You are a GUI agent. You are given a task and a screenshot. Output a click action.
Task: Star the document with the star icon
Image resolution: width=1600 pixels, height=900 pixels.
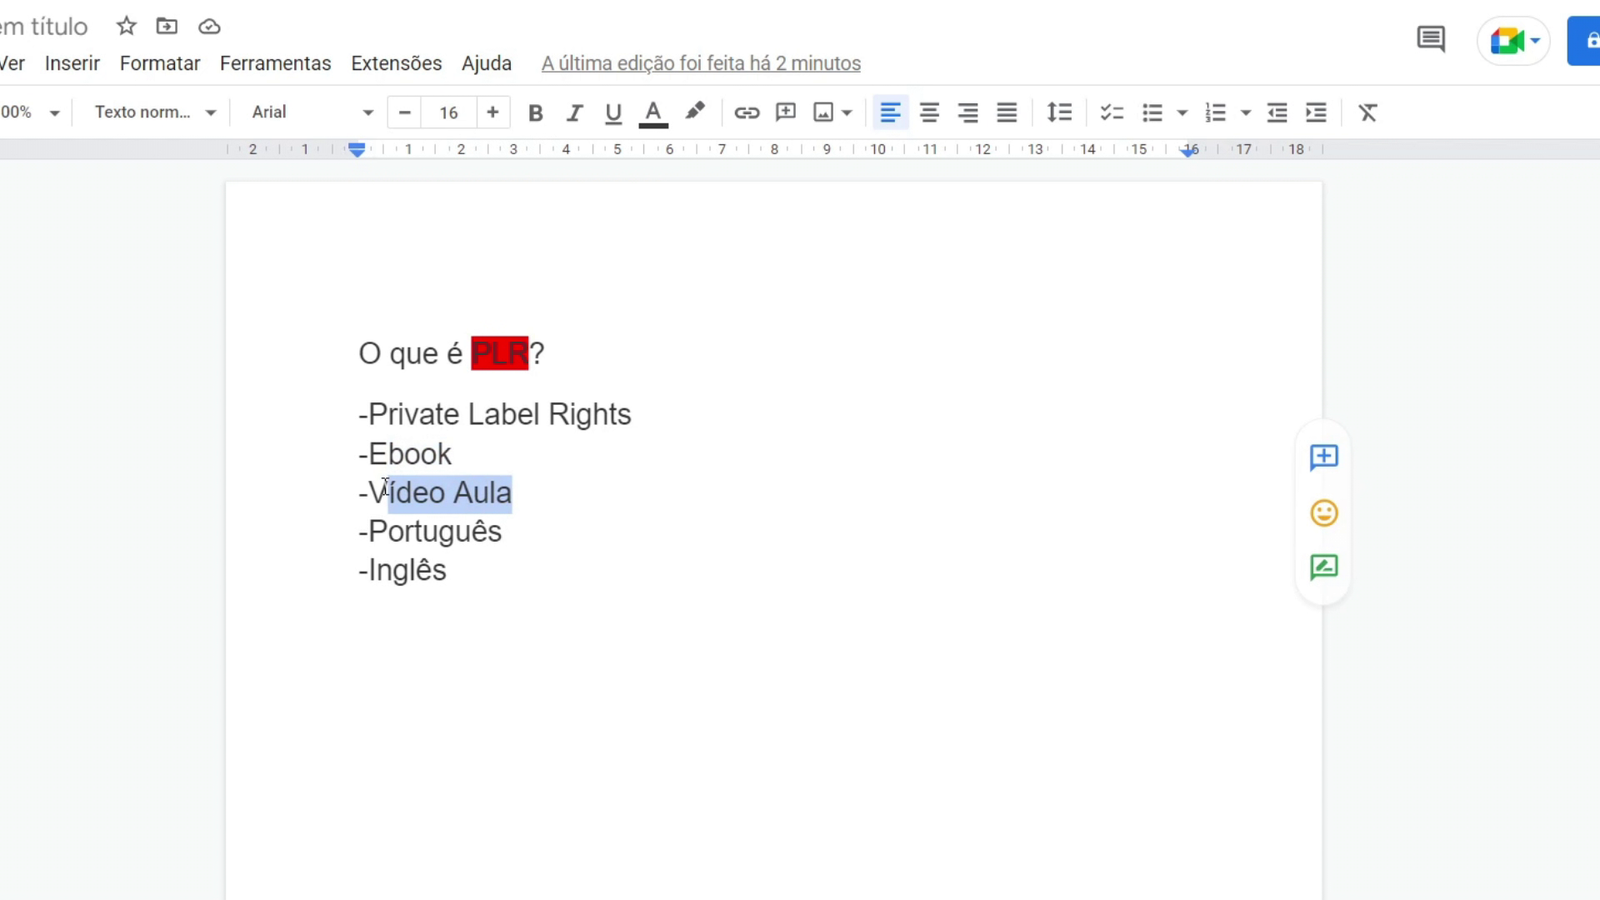point(126,26)
